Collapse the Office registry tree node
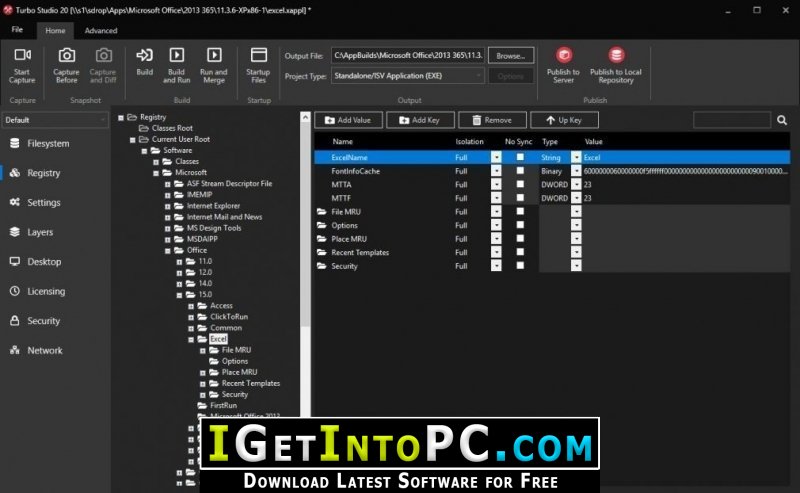Viewport: 800px width, 493px height. [167, 251]
